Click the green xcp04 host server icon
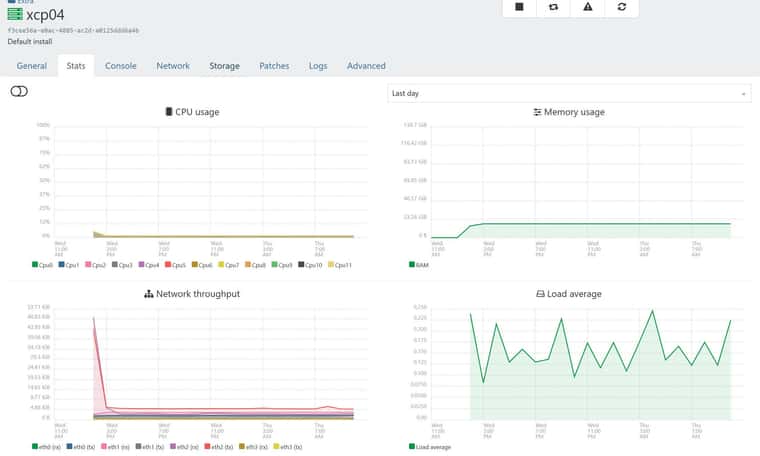 15,14
